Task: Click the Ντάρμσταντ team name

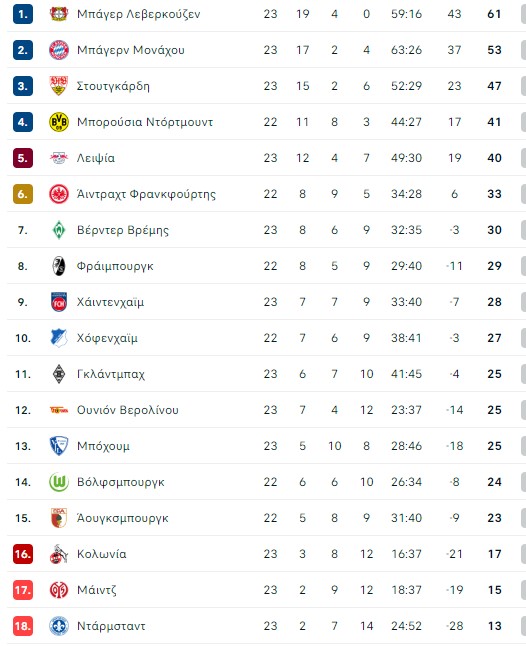Action: pos(111,626)
